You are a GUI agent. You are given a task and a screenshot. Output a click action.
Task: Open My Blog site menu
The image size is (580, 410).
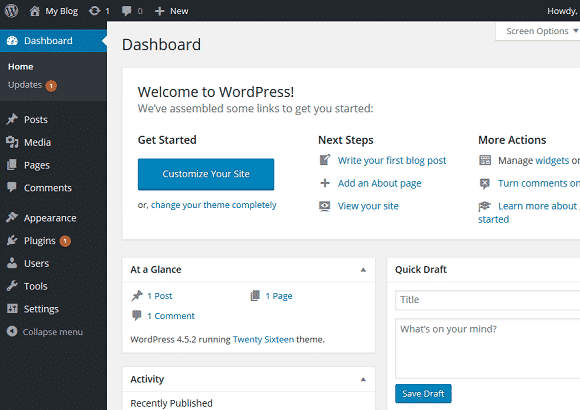tap(54, 11)
